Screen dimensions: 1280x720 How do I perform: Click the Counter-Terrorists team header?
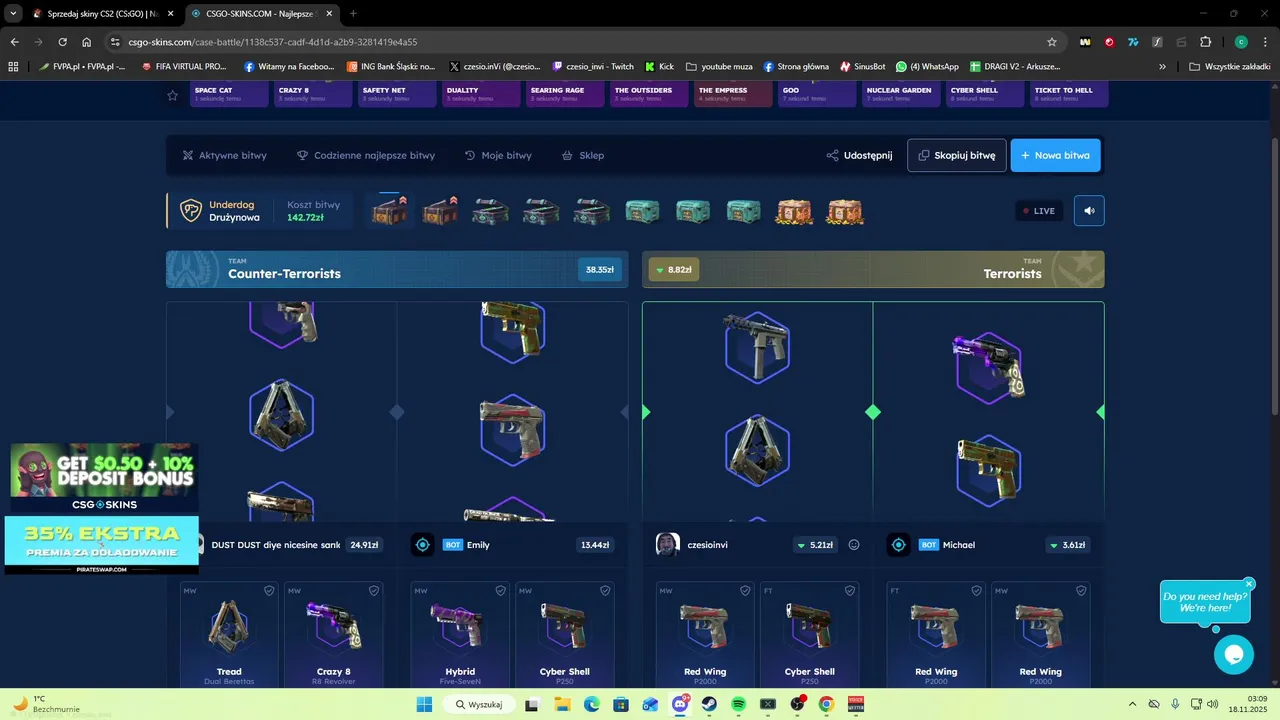tap(397, 269)
